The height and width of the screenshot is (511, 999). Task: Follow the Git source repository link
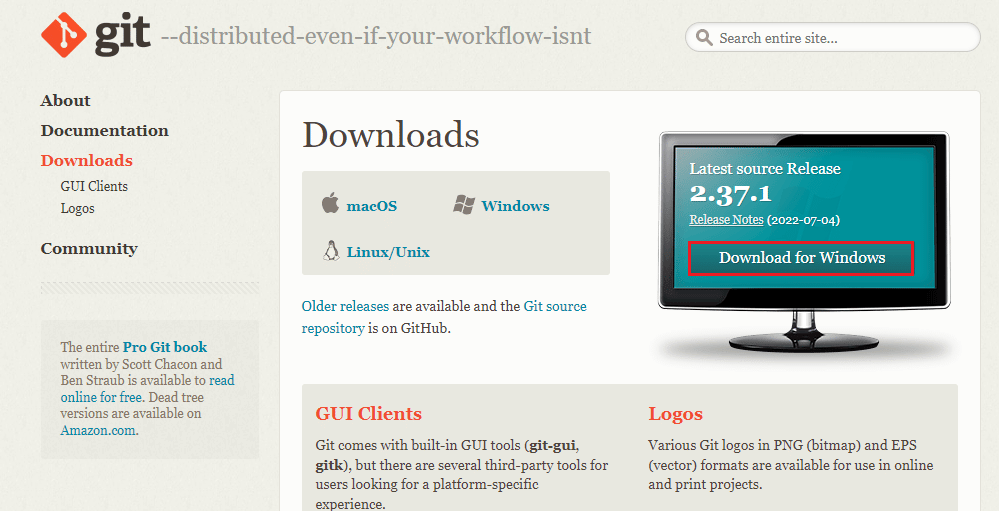click(x=444, y=317)
